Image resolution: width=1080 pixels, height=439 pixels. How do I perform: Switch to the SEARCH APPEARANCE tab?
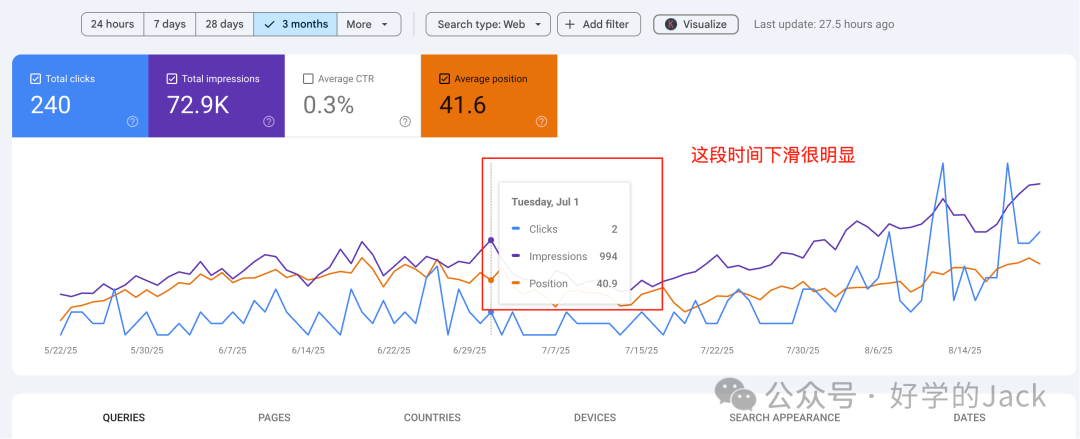point(785,417)
